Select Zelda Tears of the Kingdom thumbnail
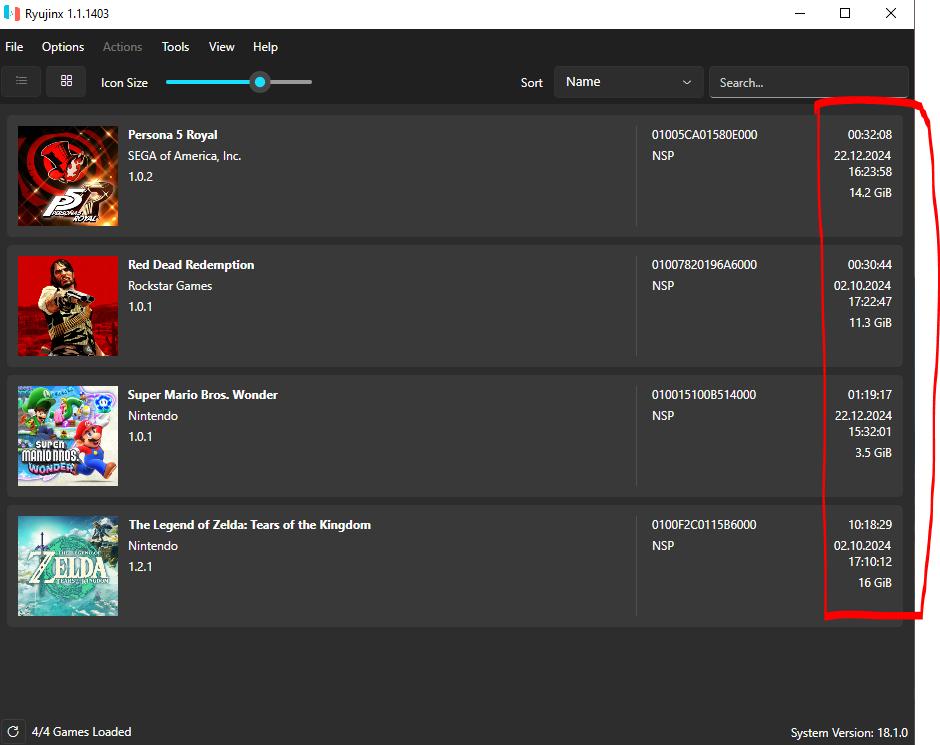Viewport: 940px width, 745px height. (68, 566)
